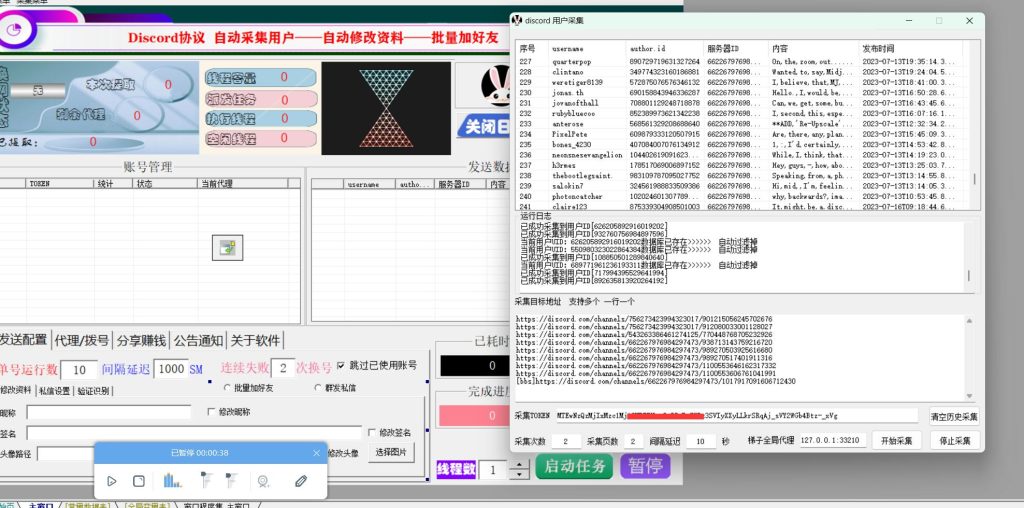This screenshot has height=508, width=1024.
Task: Choose the 群发私信 radio option
Action: [318, 387]
